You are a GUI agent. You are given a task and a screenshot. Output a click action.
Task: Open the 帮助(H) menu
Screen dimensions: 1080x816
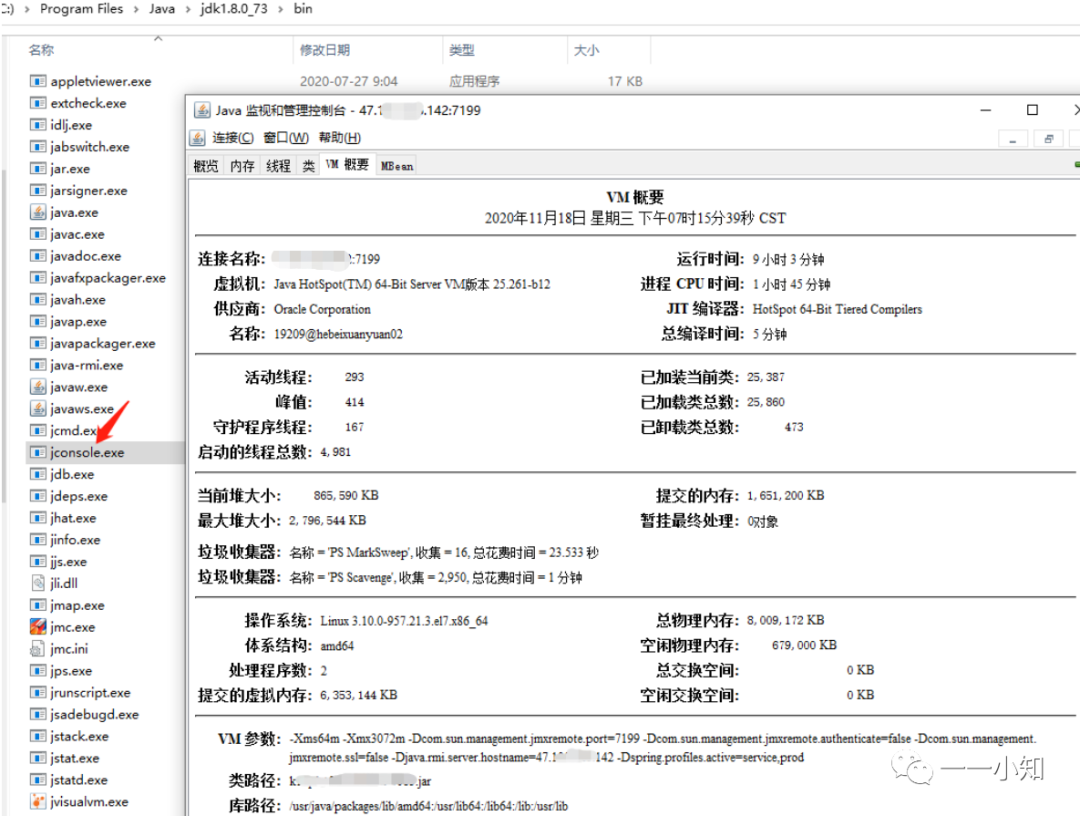pos(340,138)
